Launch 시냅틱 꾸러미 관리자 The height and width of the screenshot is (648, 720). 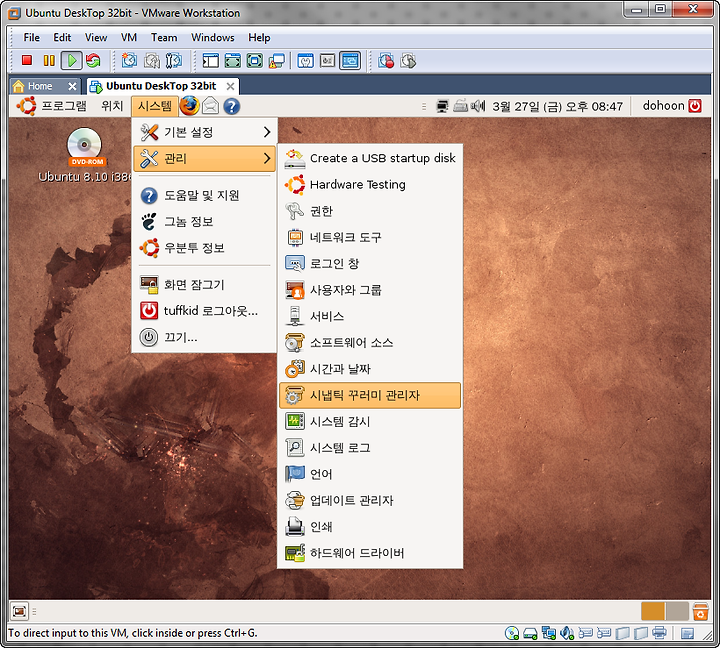pyautogui.click(x=370, y=395)
